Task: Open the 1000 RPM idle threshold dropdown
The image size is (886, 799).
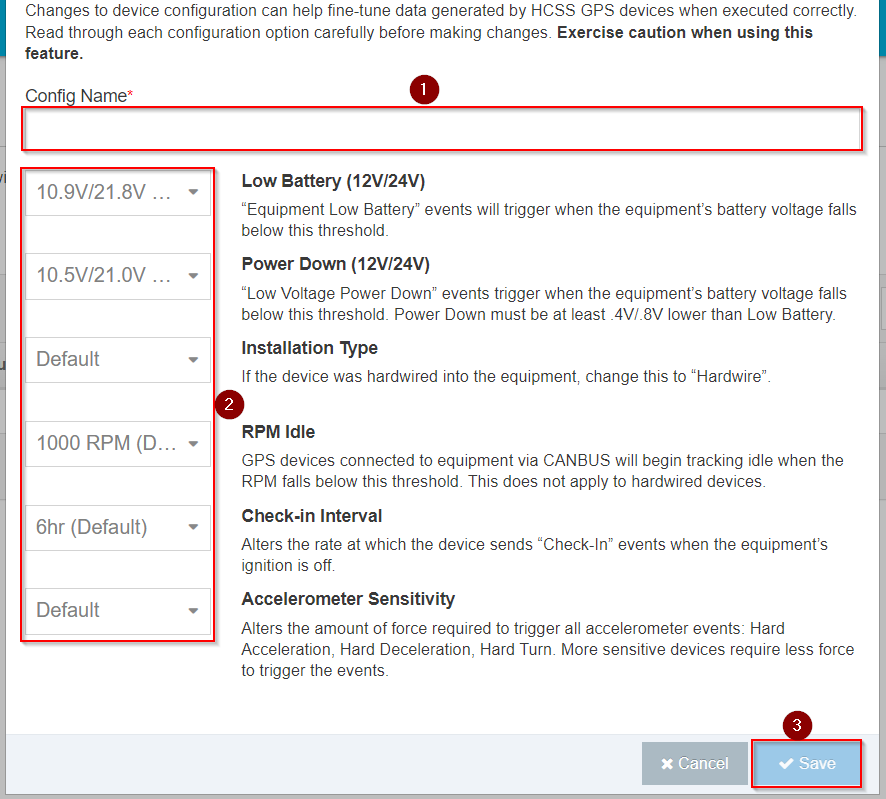Action: pos(110,442)
